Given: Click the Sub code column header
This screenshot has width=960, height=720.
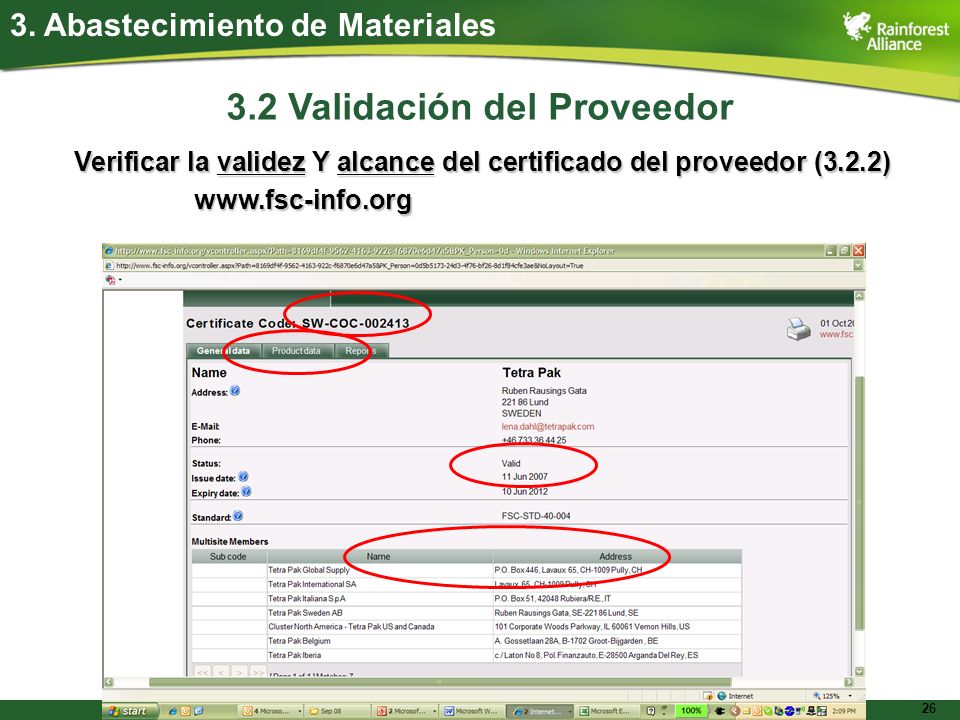Looking at the screenshot, I should coord(228,557).
